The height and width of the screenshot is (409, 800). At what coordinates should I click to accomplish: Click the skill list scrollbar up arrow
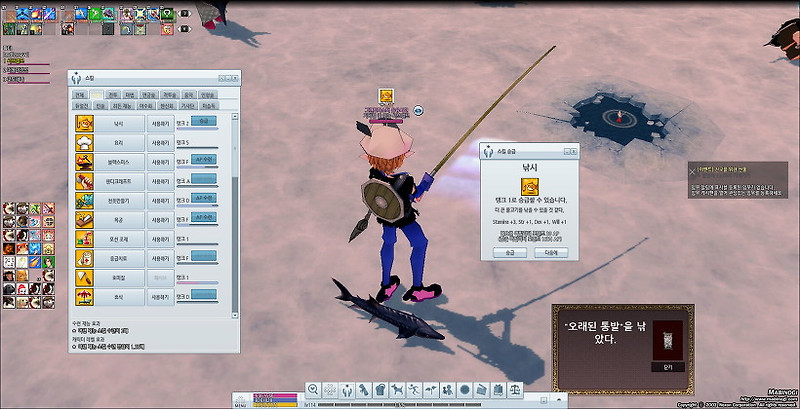click(235, 117)
